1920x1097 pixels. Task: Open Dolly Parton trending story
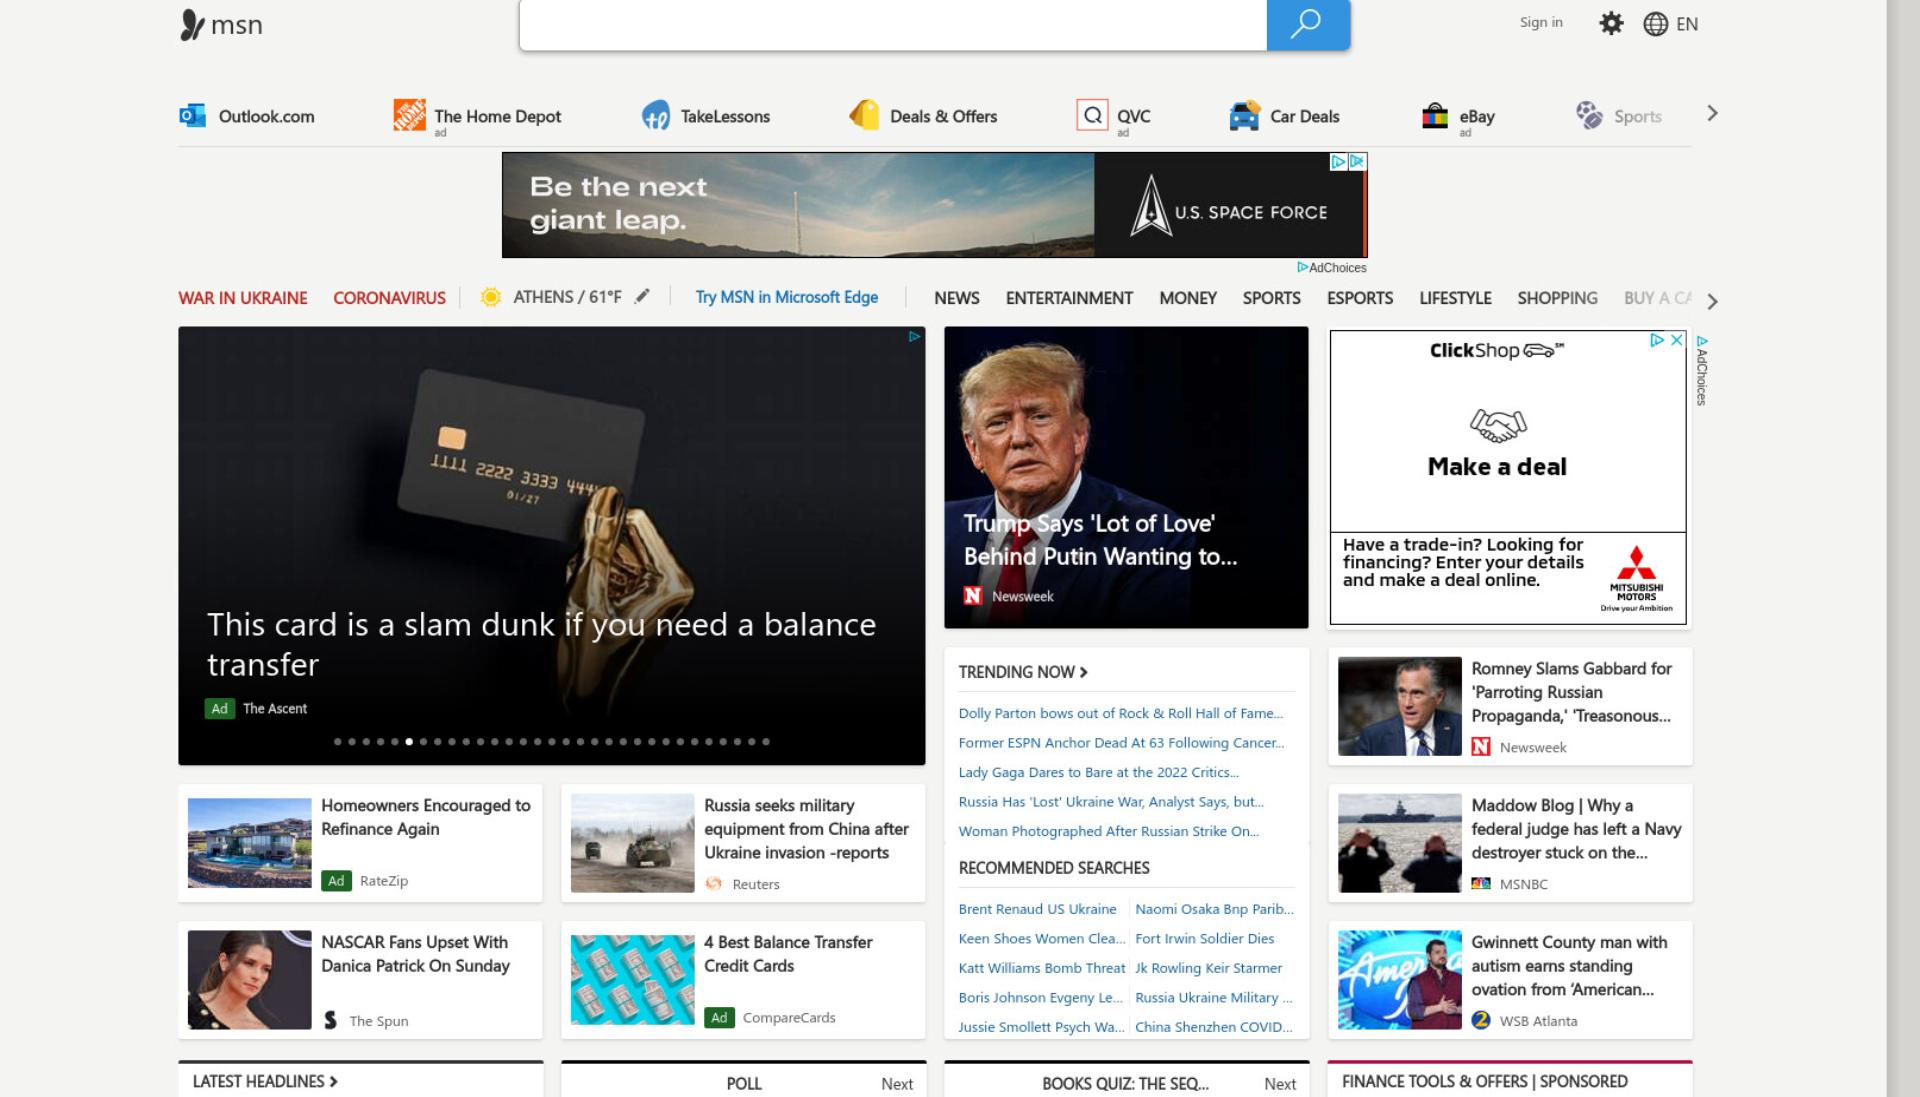(x=1120, y=713)
